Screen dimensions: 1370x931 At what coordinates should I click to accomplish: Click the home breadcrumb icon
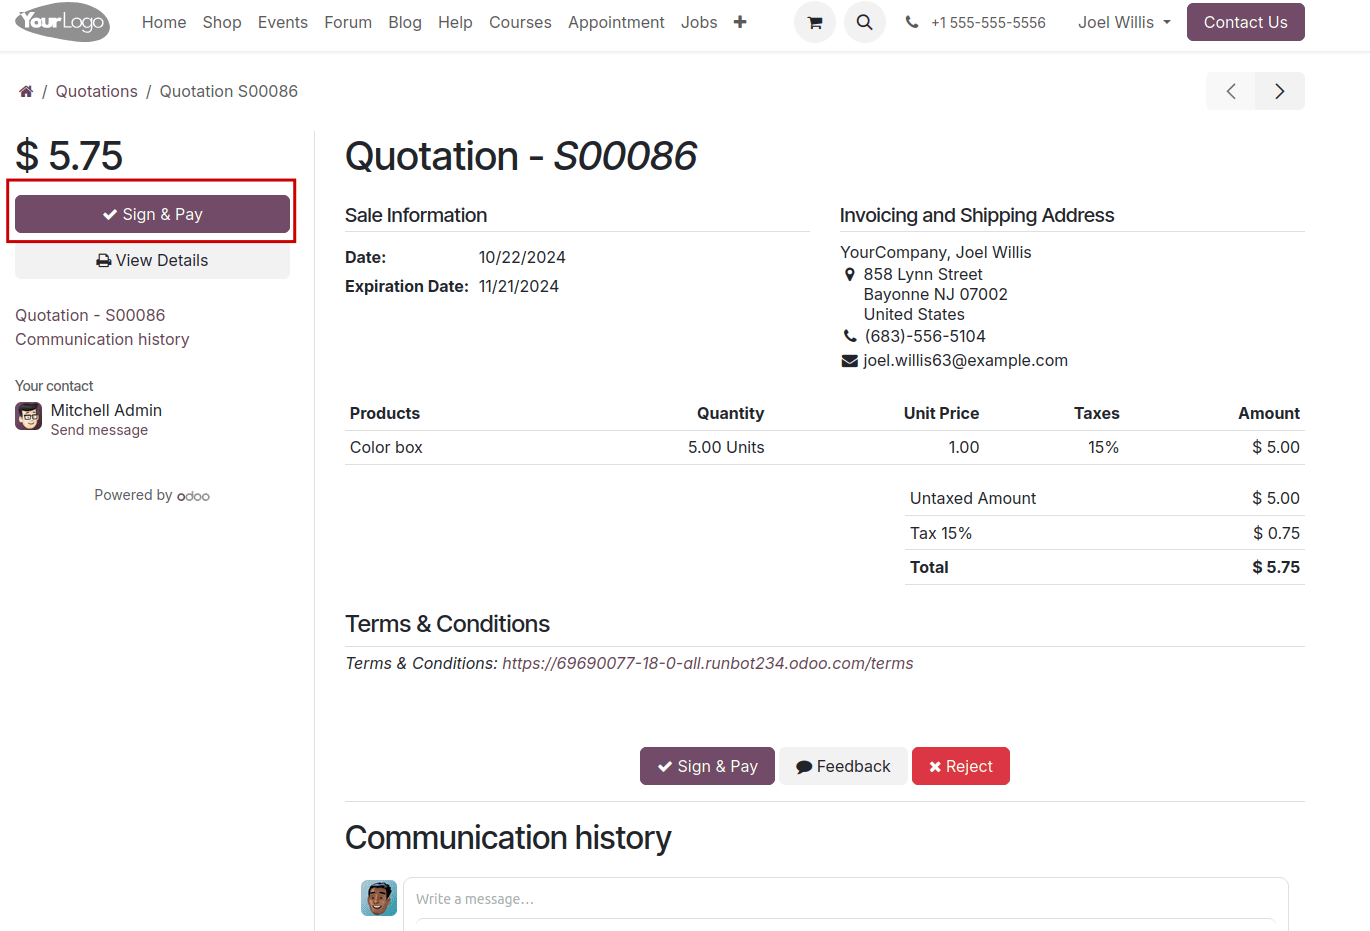click(26, 92)
